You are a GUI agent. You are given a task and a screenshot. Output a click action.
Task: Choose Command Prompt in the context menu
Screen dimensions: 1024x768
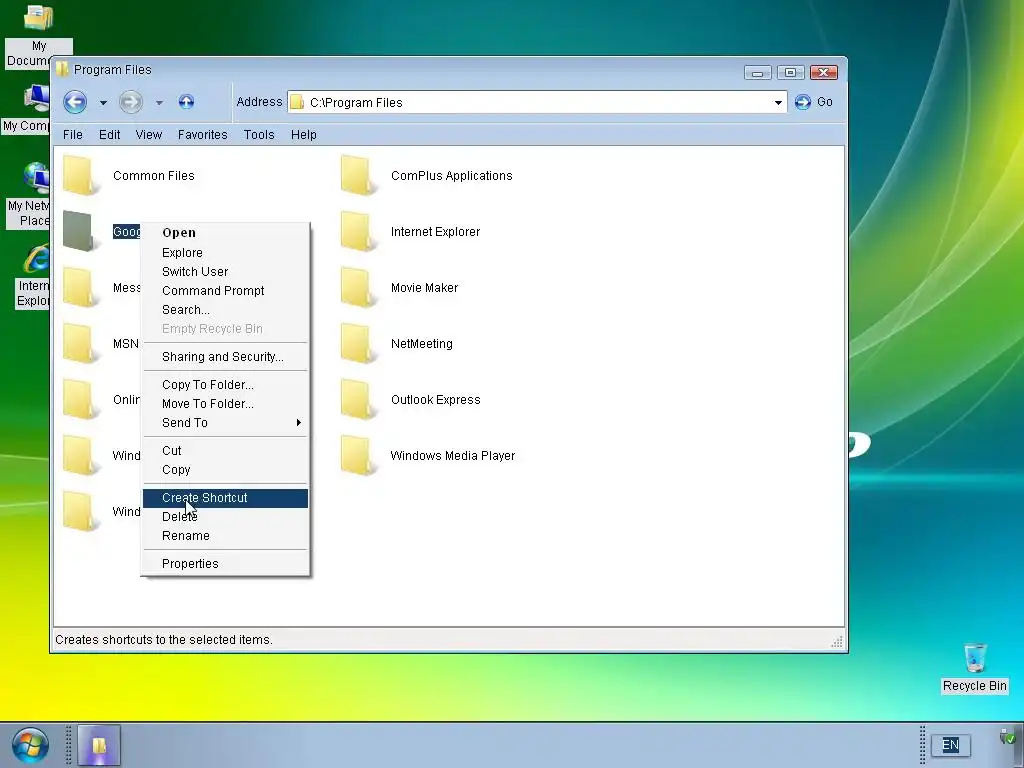(225, 291)
